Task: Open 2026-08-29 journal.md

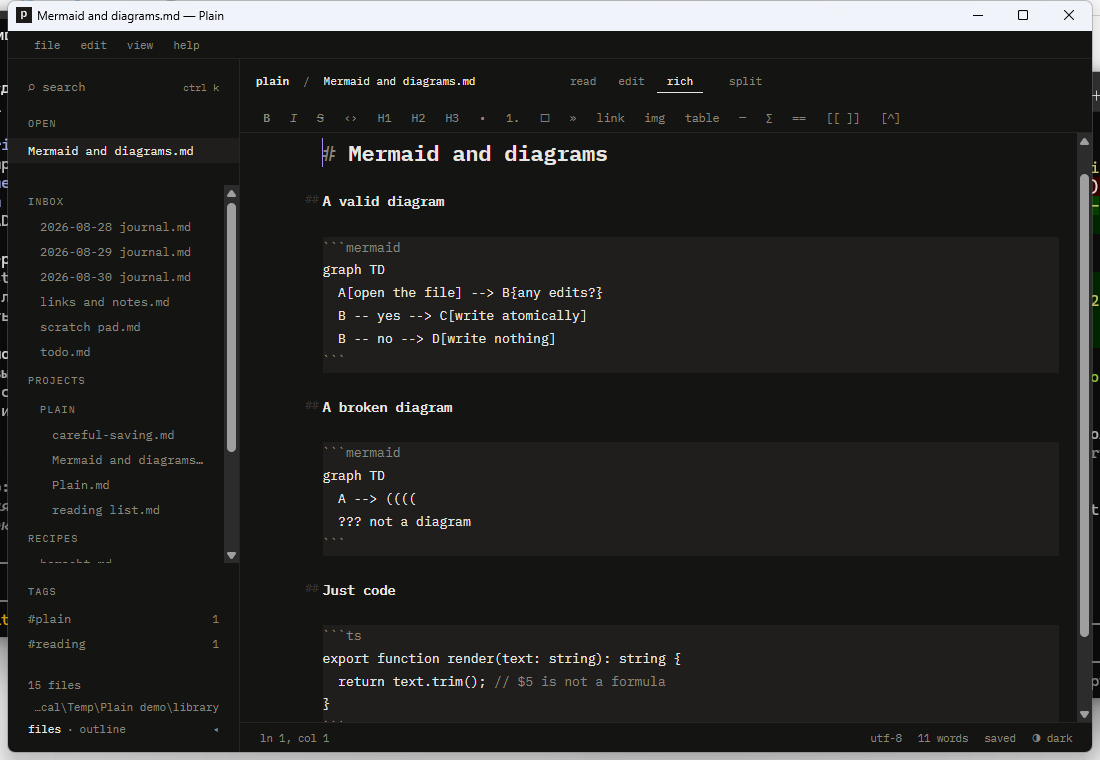Action: 115,252
